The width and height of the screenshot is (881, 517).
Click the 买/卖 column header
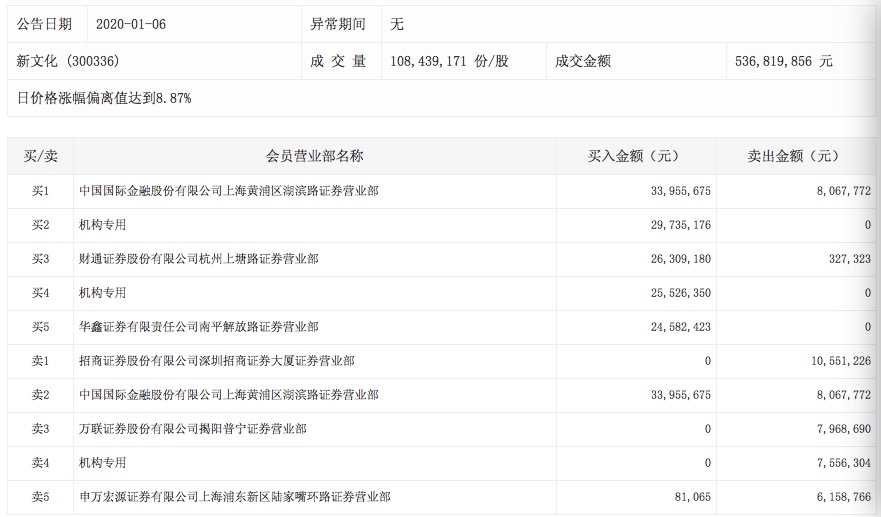tap(40, 156)
